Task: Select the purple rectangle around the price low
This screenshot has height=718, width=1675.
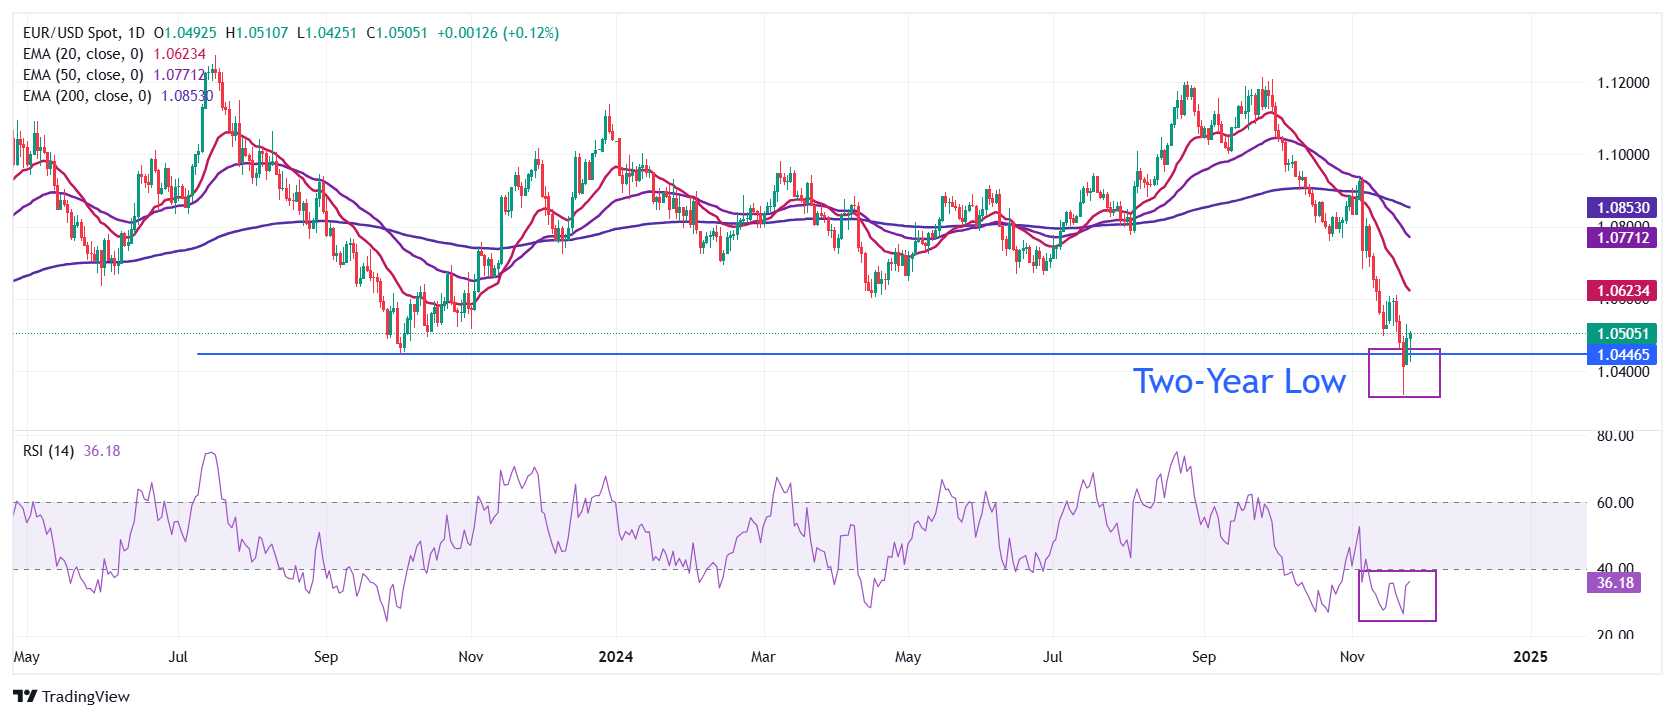Action: (x=1404, y=373)
